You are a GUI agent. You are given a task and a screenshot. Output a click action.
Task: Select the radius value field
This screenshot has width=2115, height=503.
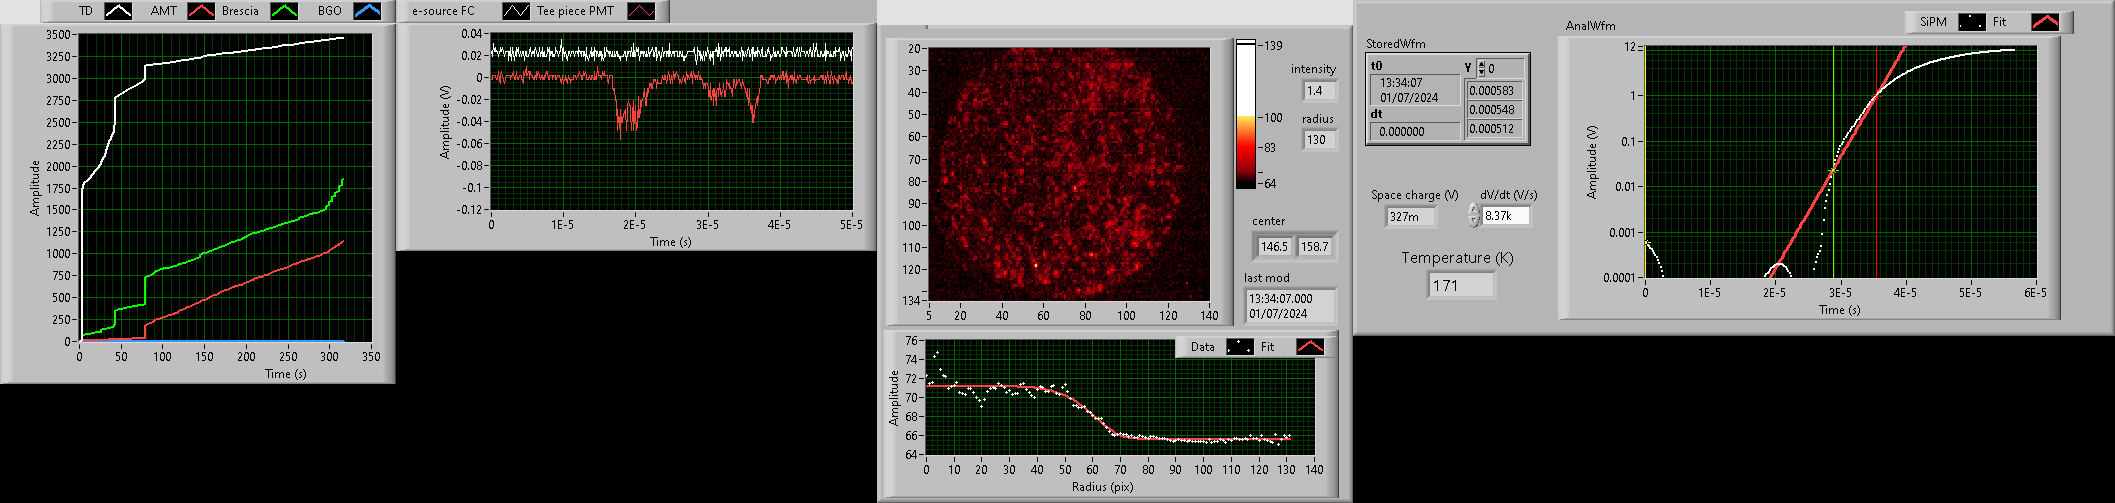tap(1319, 140)
